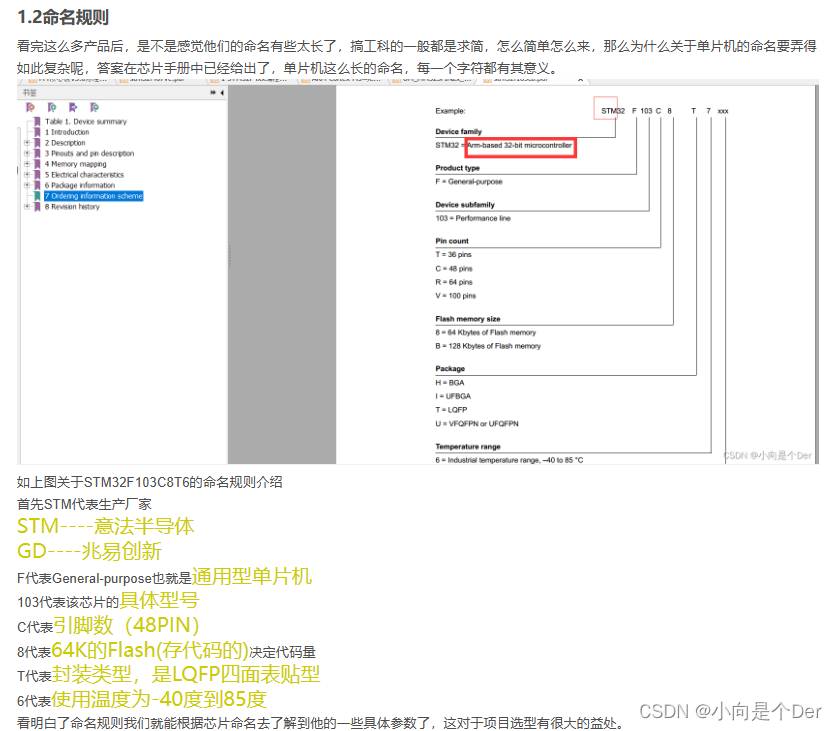Select the '2 Description' bookmark label
The height and width of the screenshot is (731, 837).
65,143
